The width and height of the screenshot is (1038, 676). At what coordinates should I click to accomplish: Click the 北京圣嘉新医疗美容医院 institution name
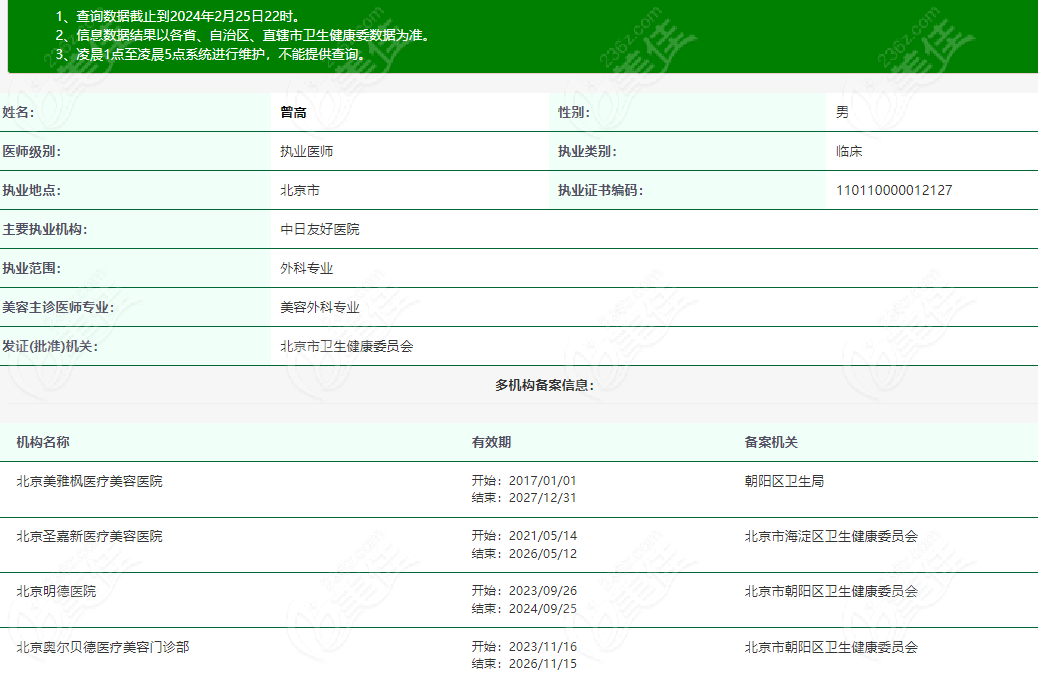(89, 536)
